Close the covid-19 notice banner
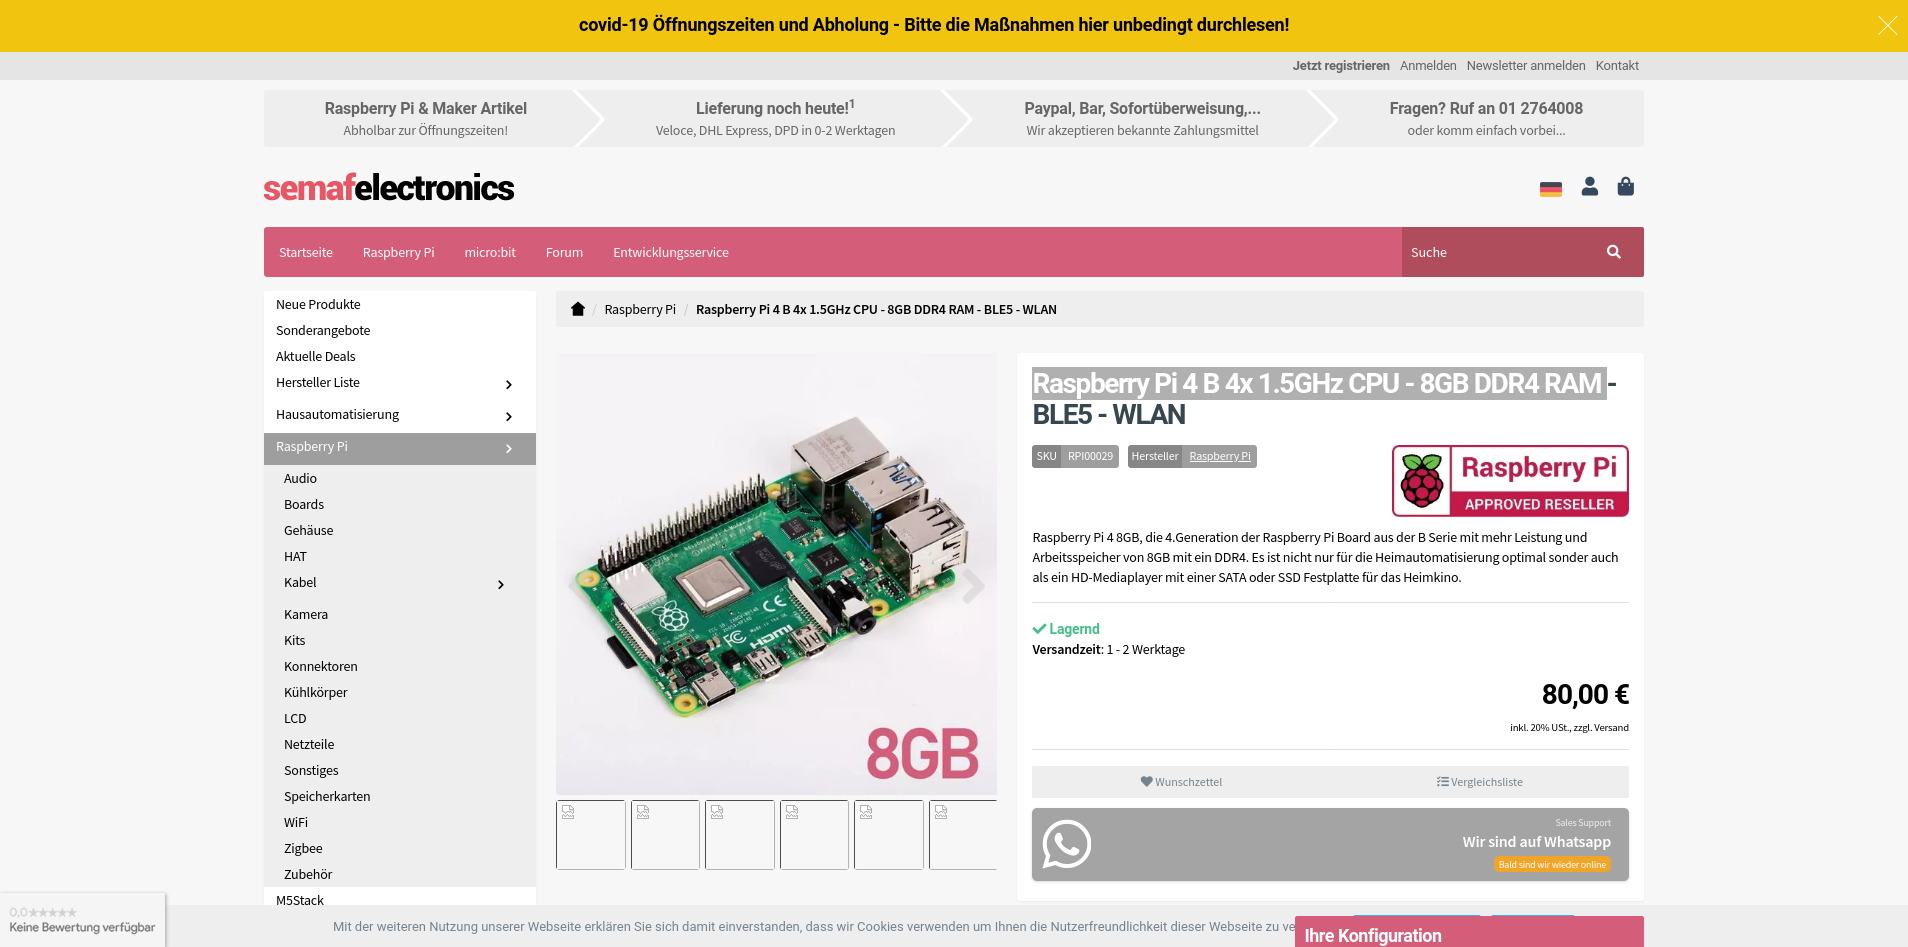 (x=1886, y=26)
